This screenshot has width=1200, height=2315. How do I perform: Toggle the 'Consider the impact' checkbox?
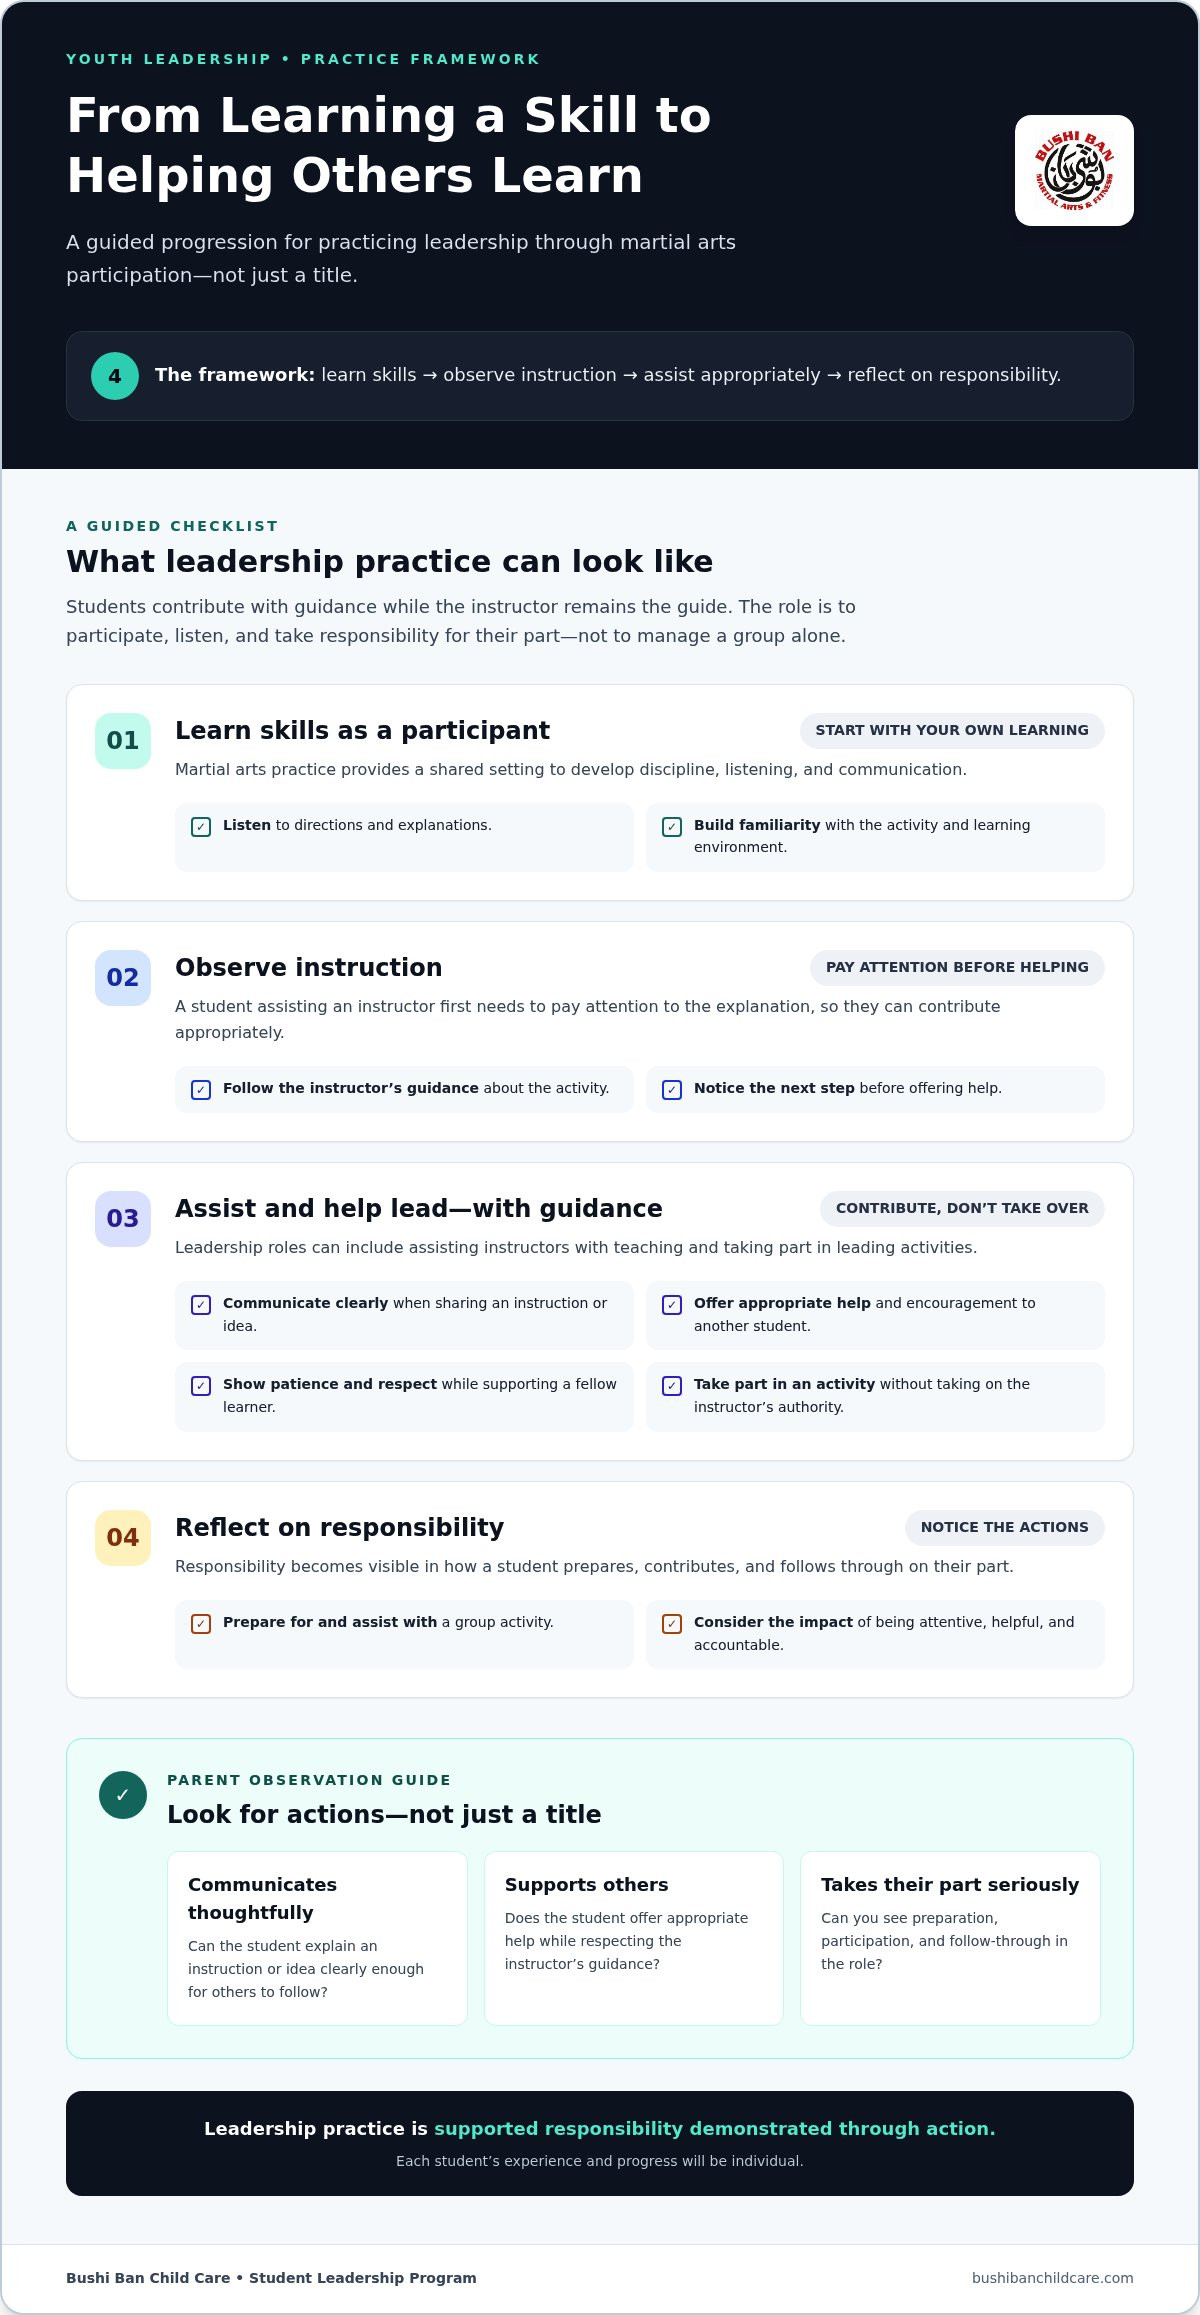672,1624
